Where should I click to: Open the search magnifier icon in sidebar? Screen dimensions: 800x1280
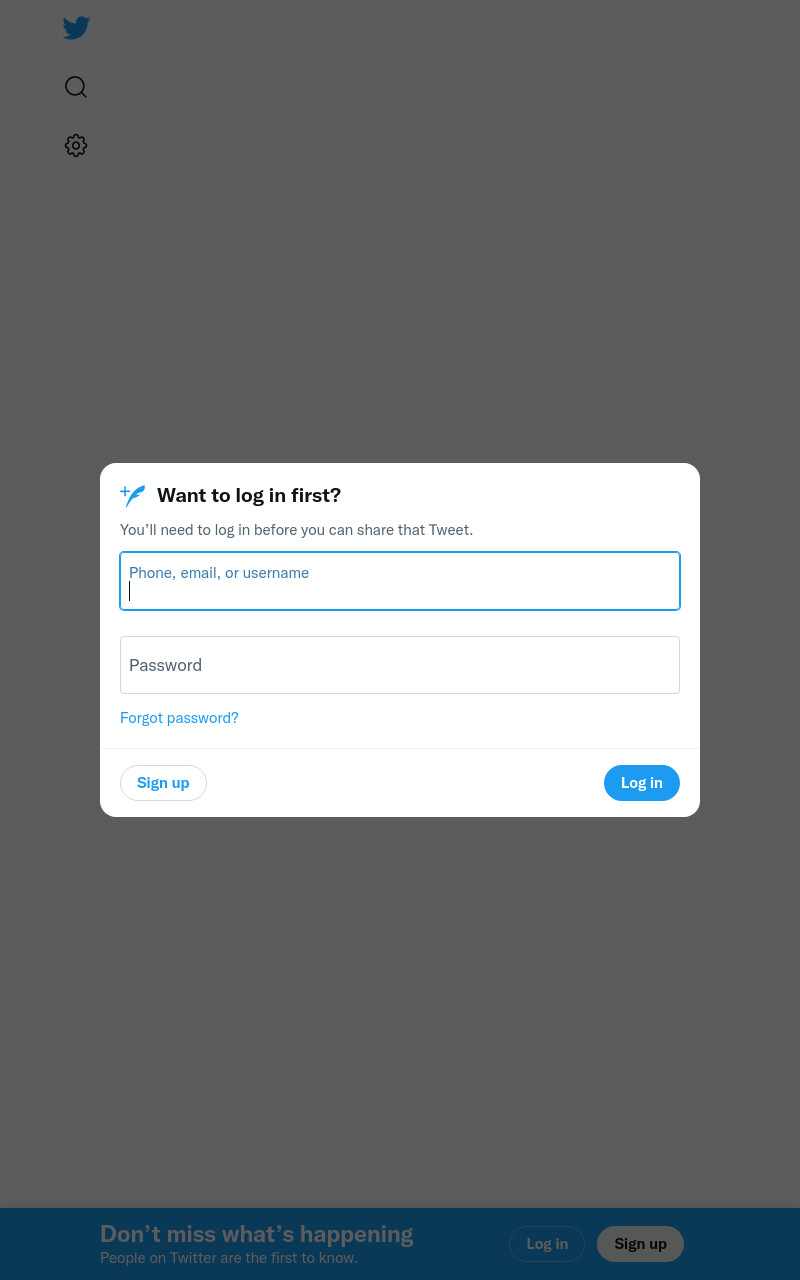tap(76, 87)
